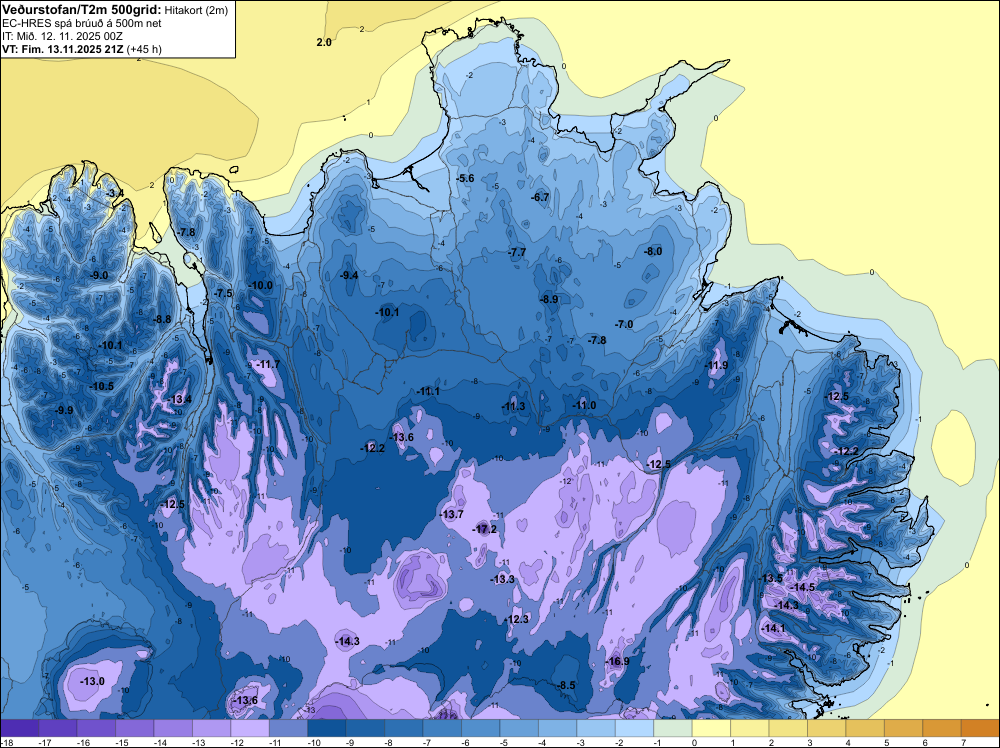Screen dimensions: 1000x748
Task: Select the -13.3 temperature value
Action: tap(503, 579)
